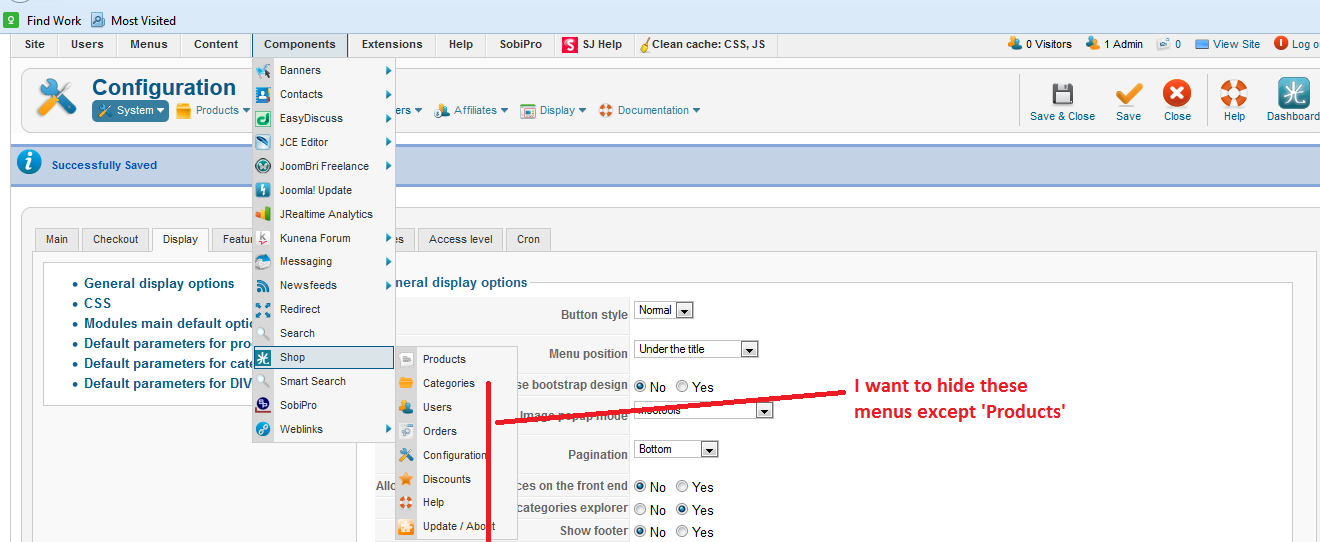Click the Update / About icon
This screenshot has width=1320, height=542.
(x=406, y=527)
